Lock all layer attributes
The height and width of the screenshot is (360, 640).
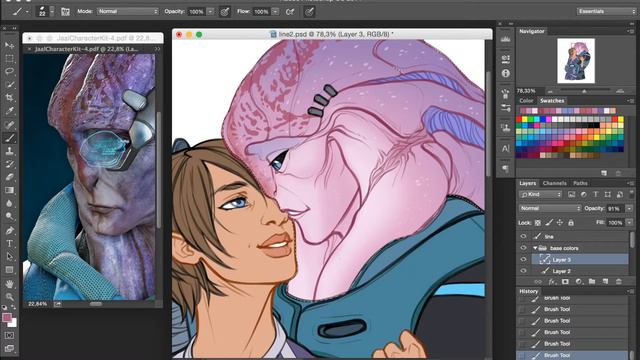tap(571, 223)
